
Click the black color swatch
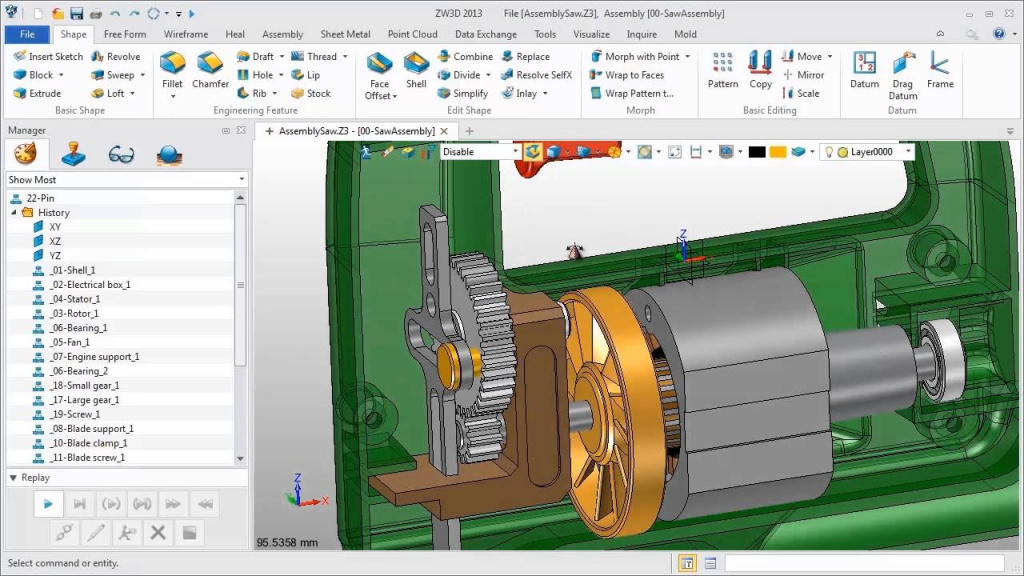[757, 152]
